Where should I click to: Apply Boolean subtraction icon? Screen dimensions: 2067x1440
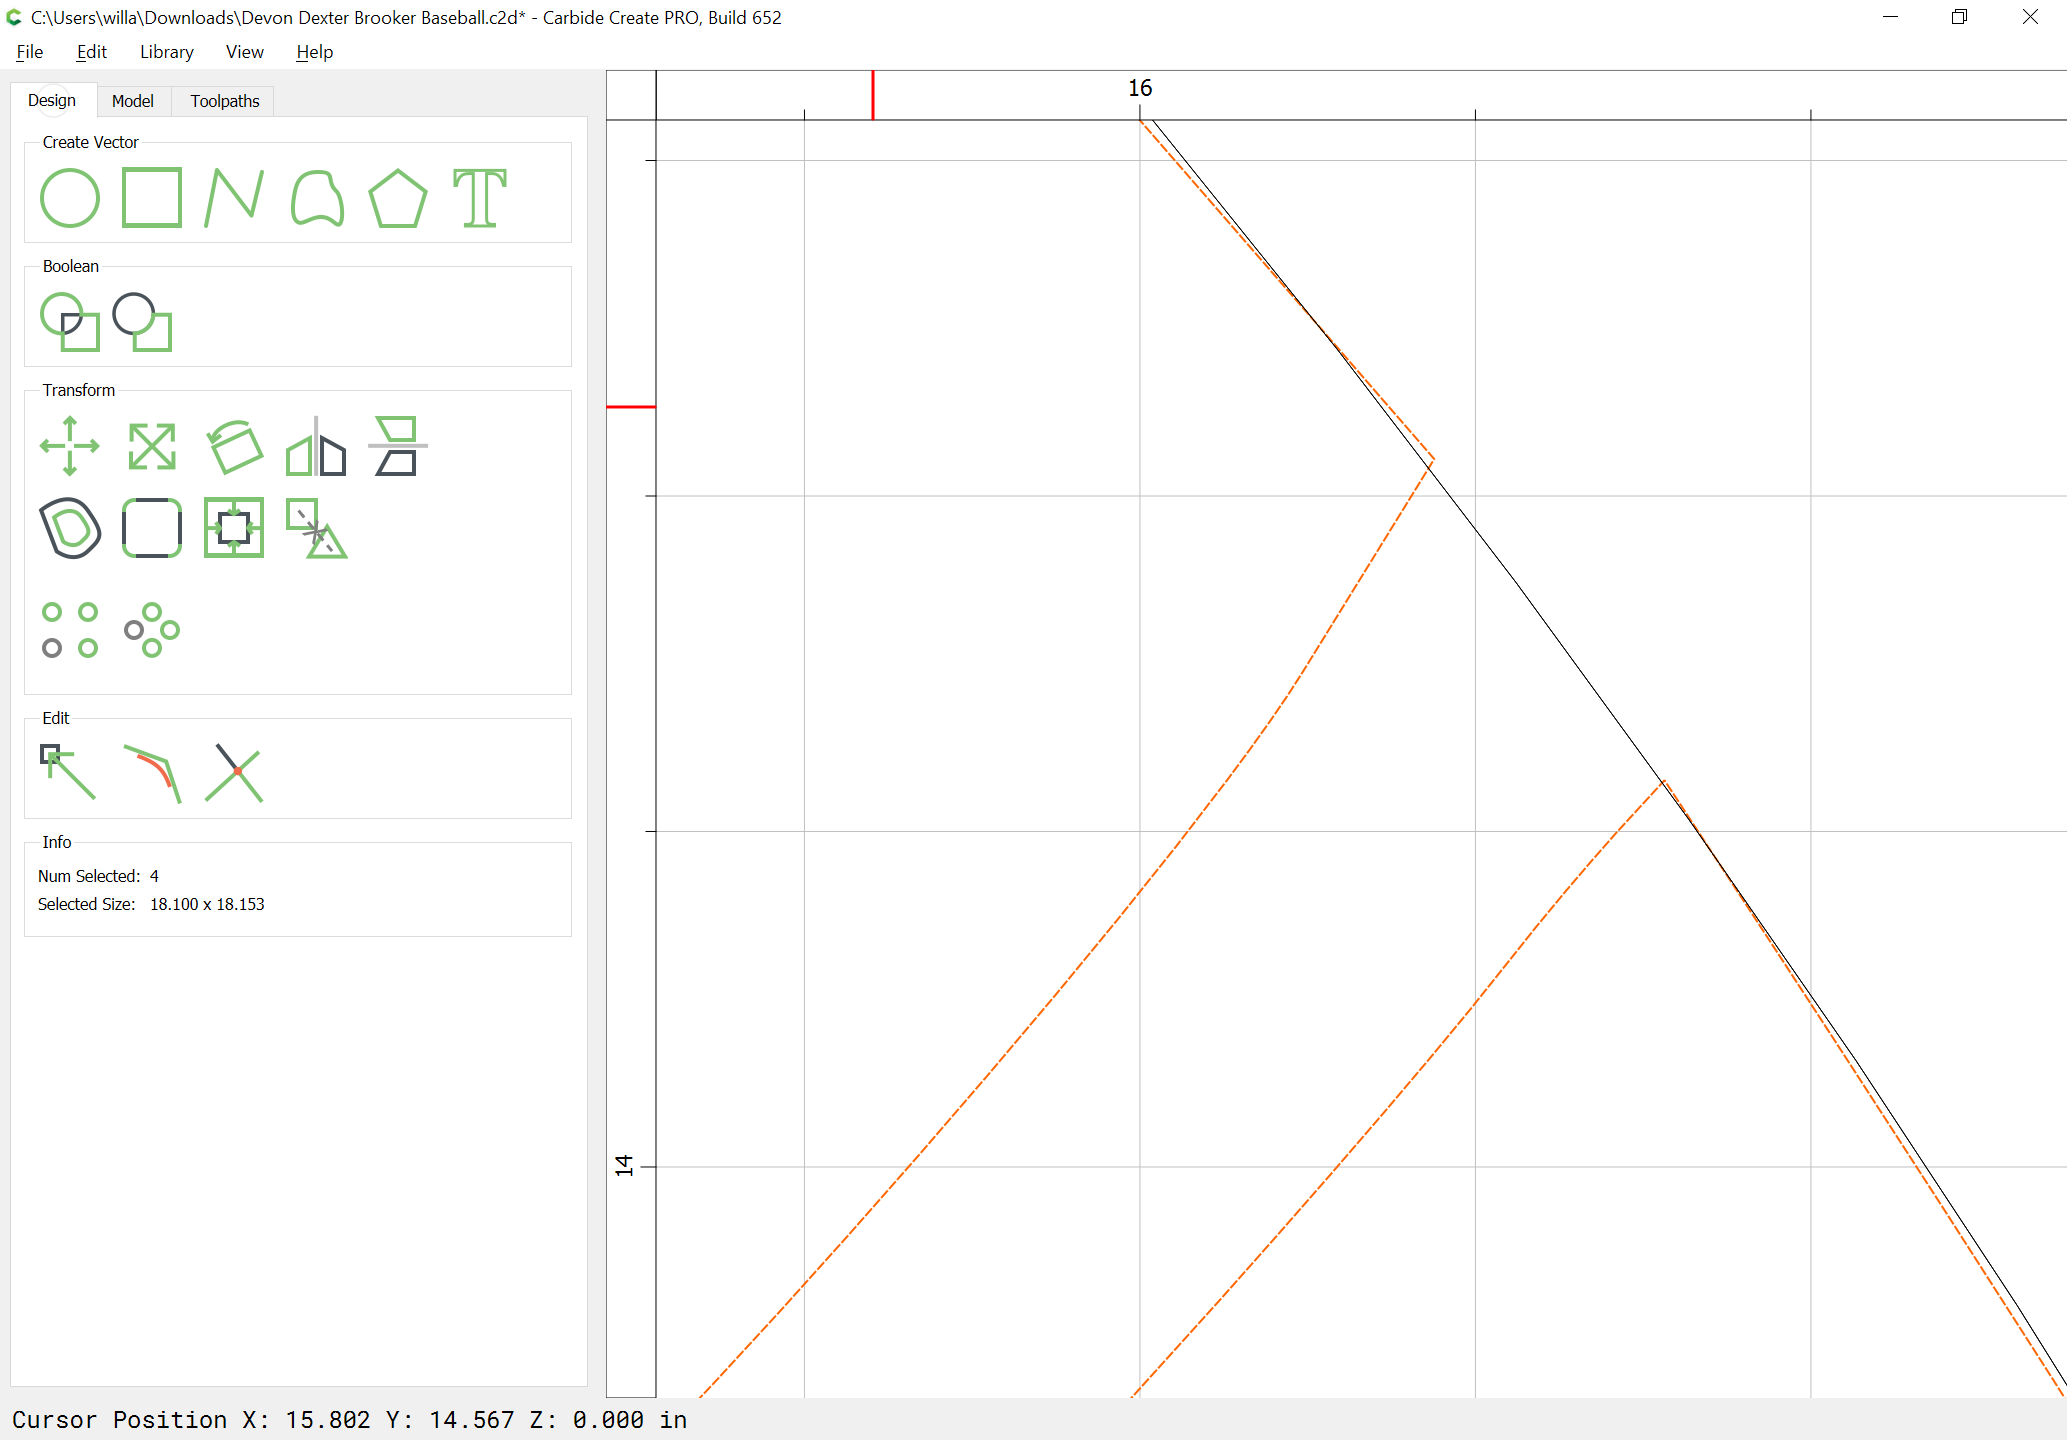(x=142, y=322)
